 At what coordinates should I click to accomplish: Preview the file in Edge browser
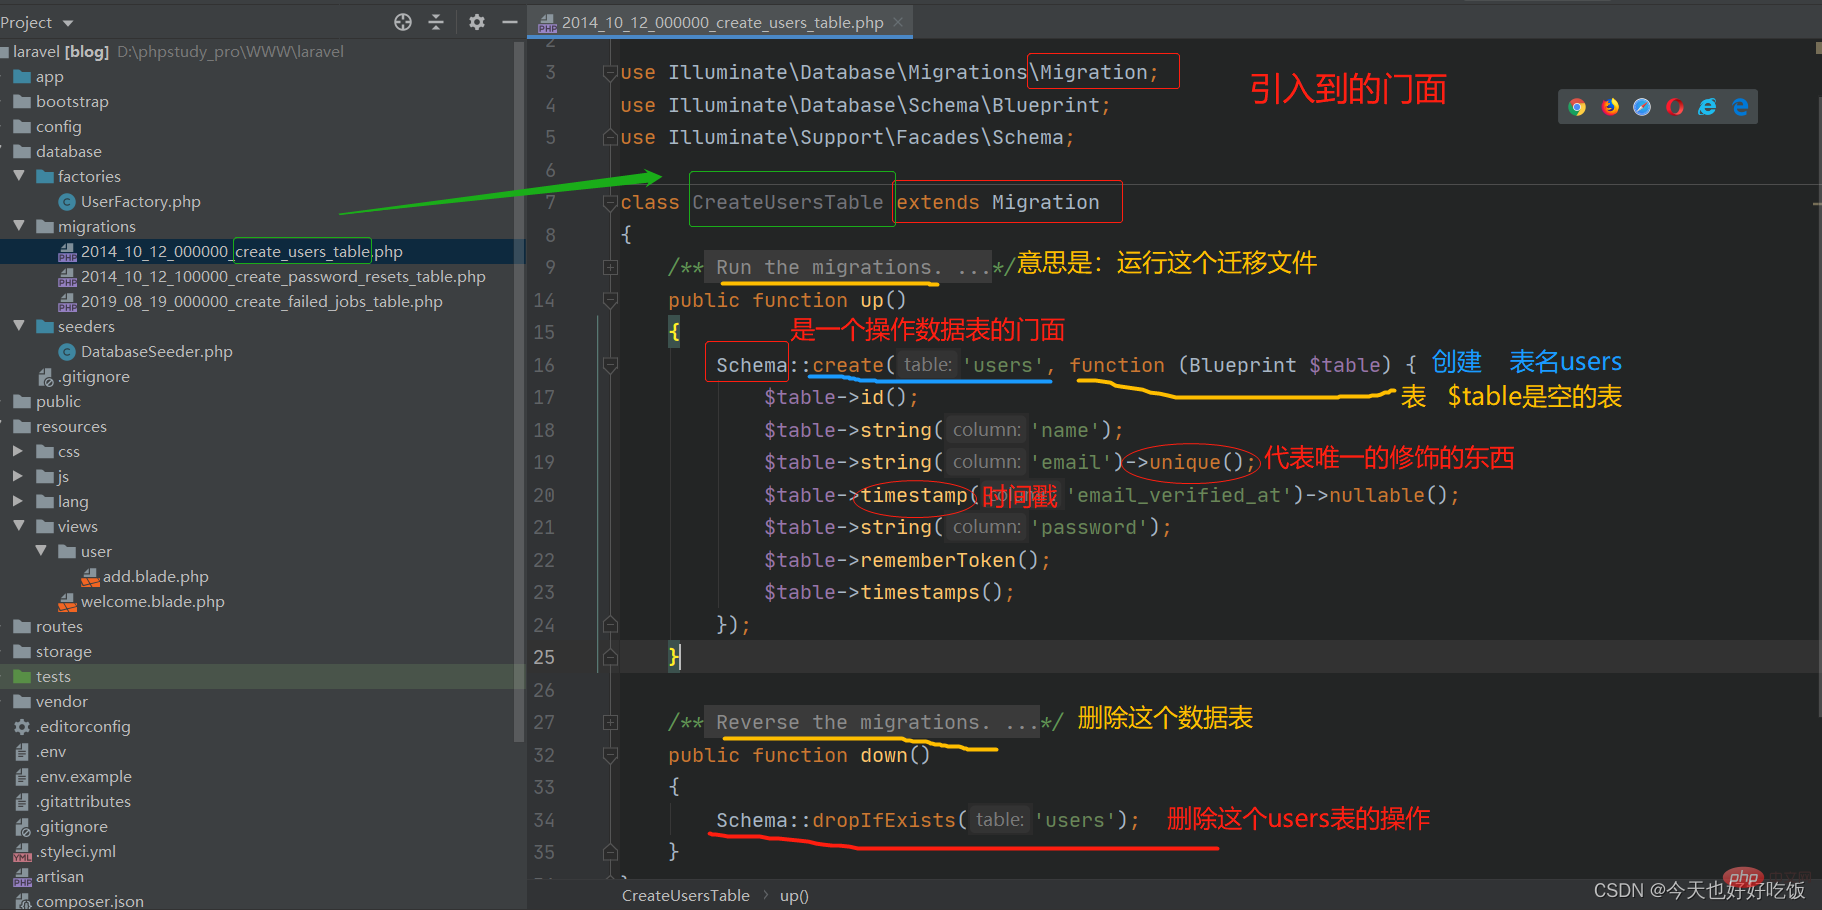click(1740, 107)
